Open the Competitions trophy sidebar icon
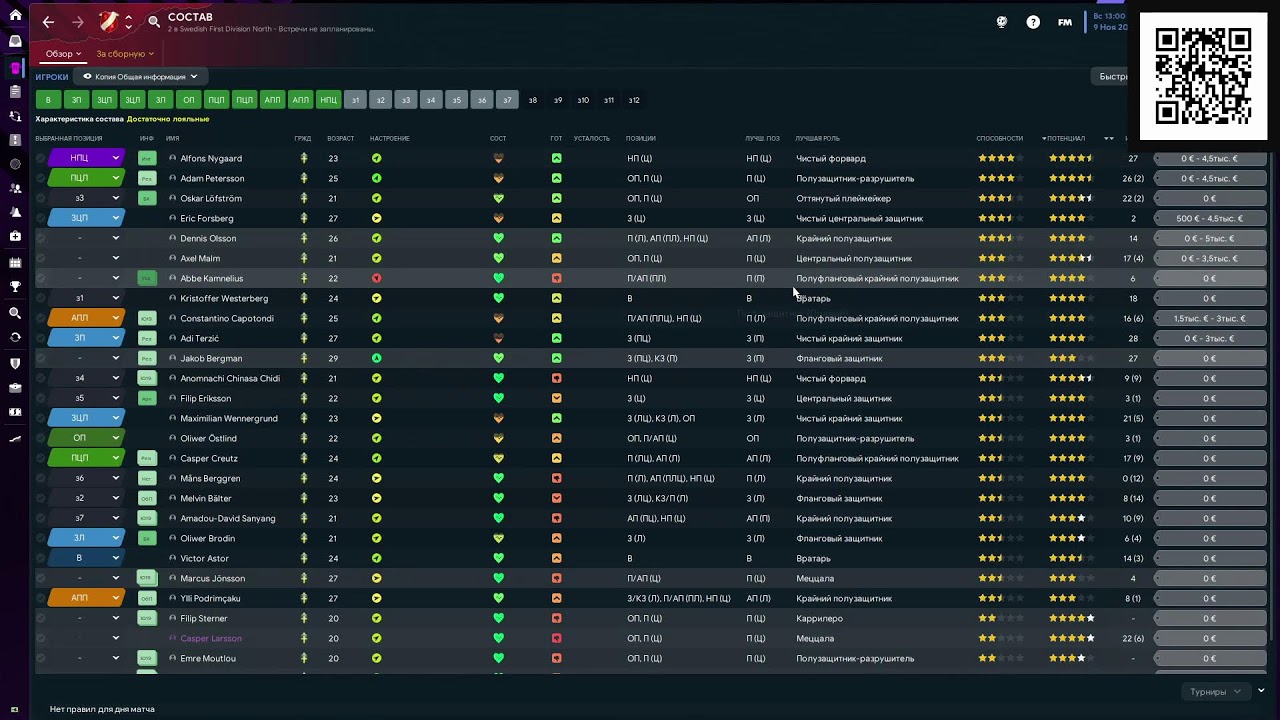Viewport: 1280px width, 720px height. tap(15, 287)
